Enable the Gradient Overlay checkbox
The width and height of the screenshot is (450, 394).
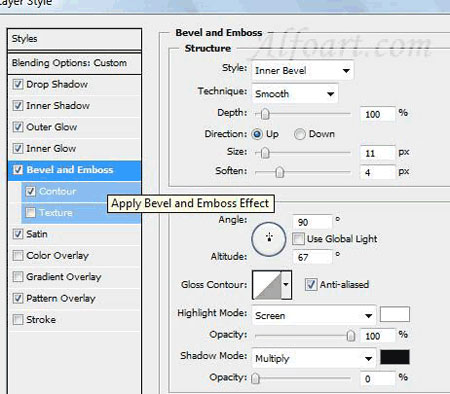coord(18,277)
